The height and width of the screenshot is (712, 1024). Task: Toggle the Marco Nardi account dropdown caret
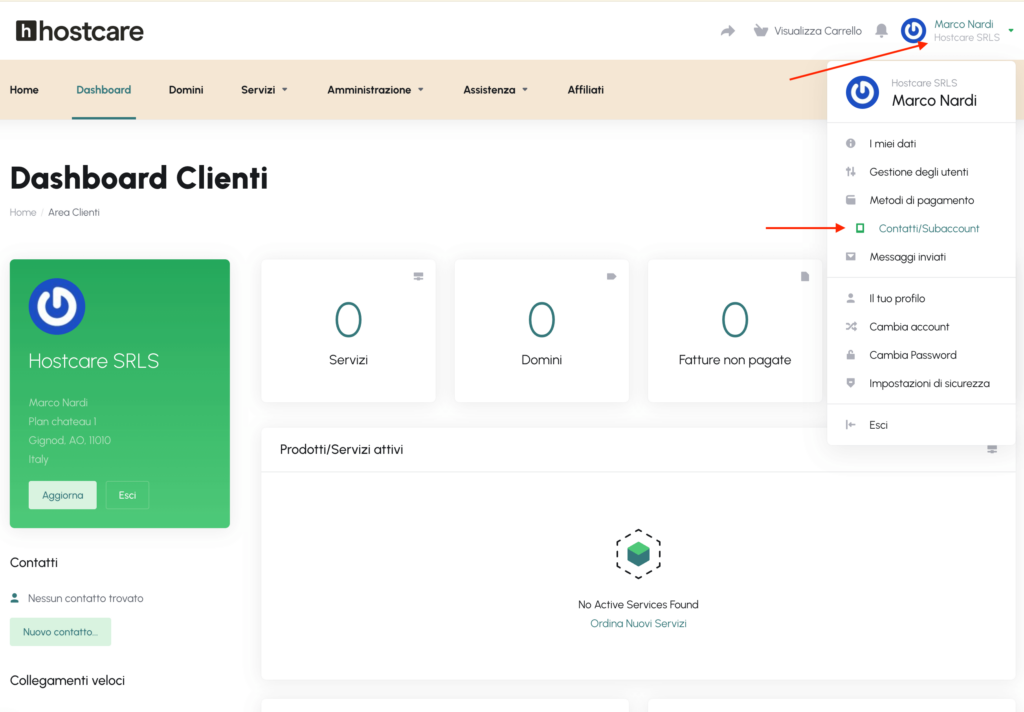[1010, 31]
